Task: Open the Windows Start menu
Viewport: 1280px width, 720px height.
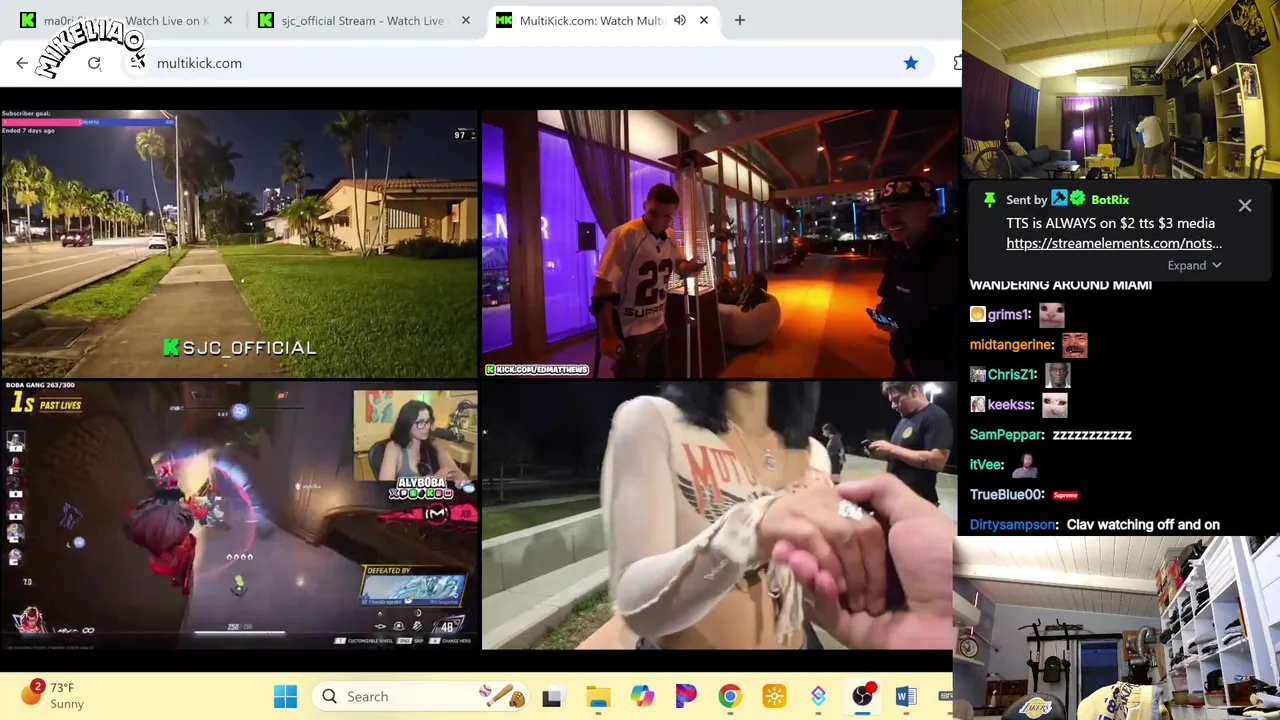Action: point(285,696)
